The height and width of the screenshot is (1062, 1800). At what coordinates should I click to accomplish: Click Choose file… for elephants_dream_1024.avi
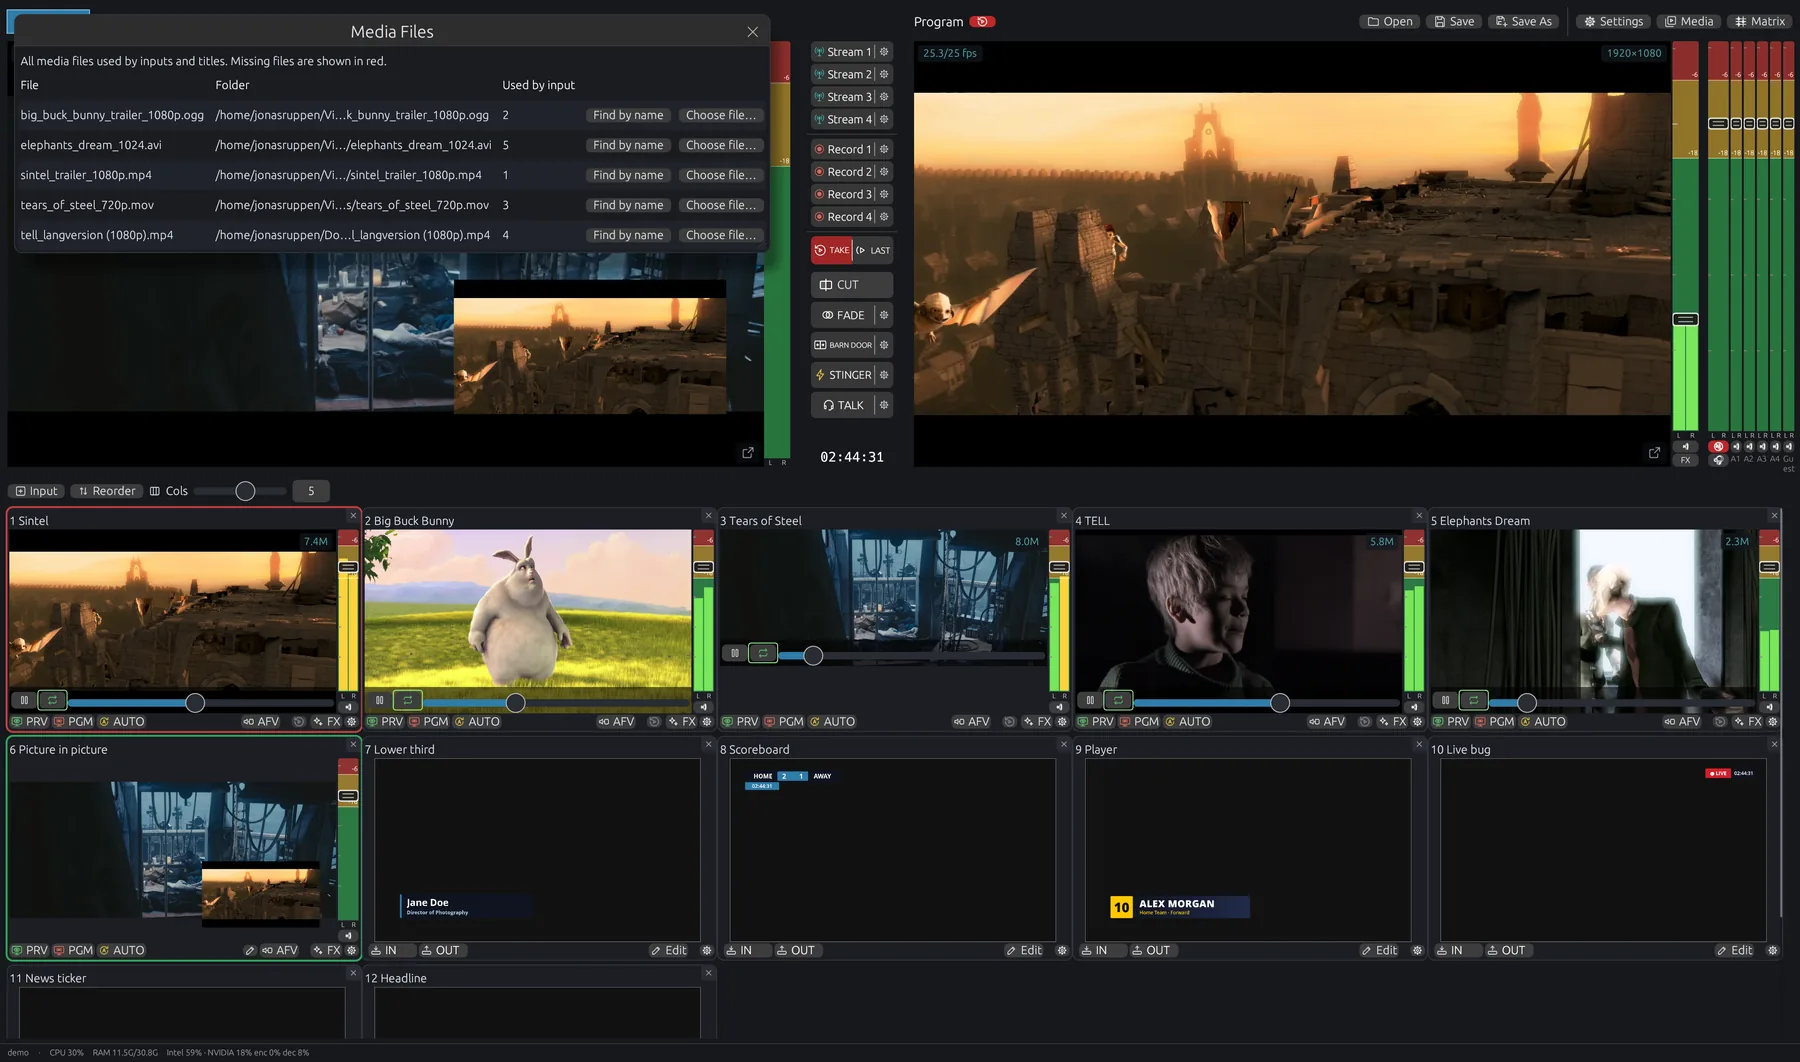pos(720,145)
